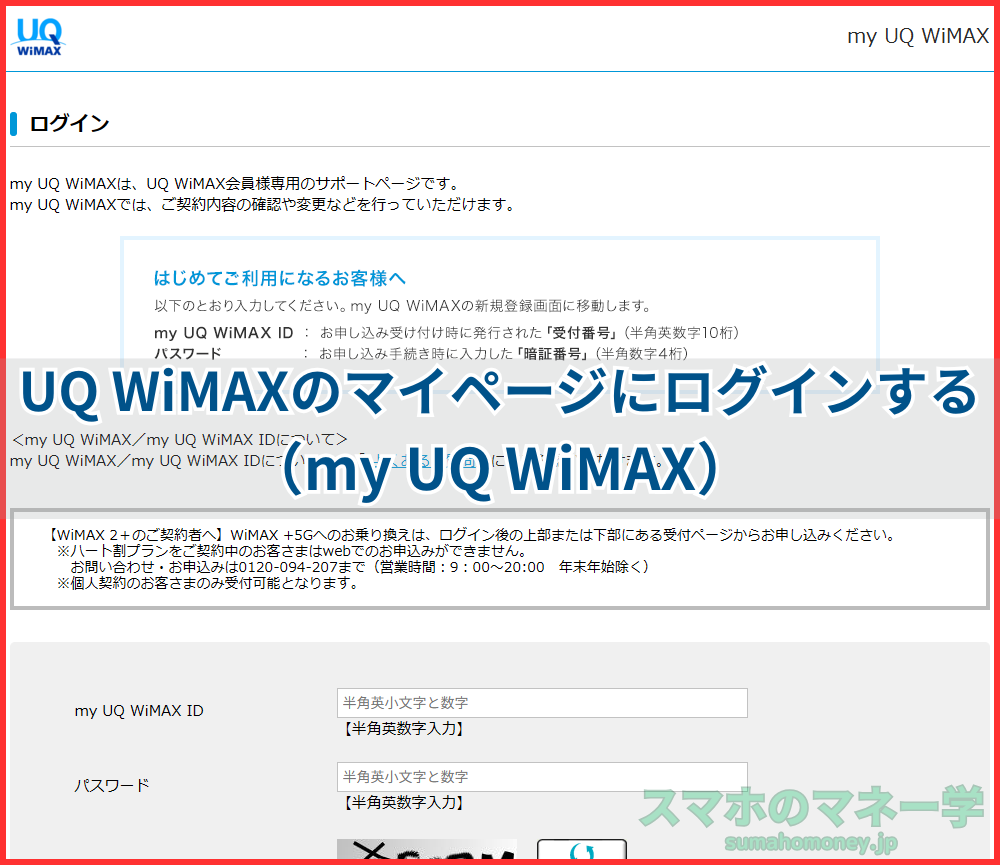Click the captcha image below password field
This screenshot has width=1000, height=865.
pyautogui.click(x=427, y=850)
